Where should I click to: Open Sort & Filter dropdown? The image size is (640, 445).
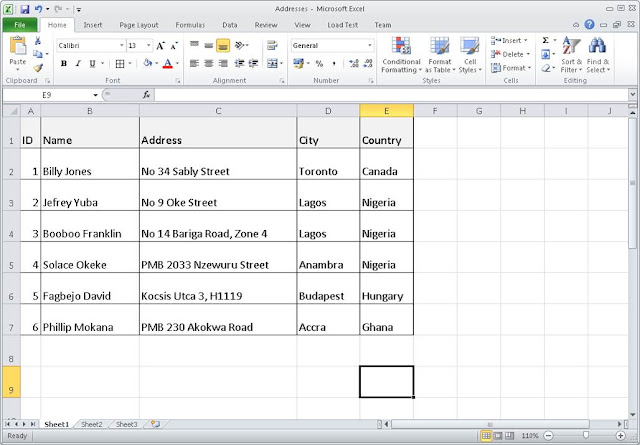(x=571, y=55)
